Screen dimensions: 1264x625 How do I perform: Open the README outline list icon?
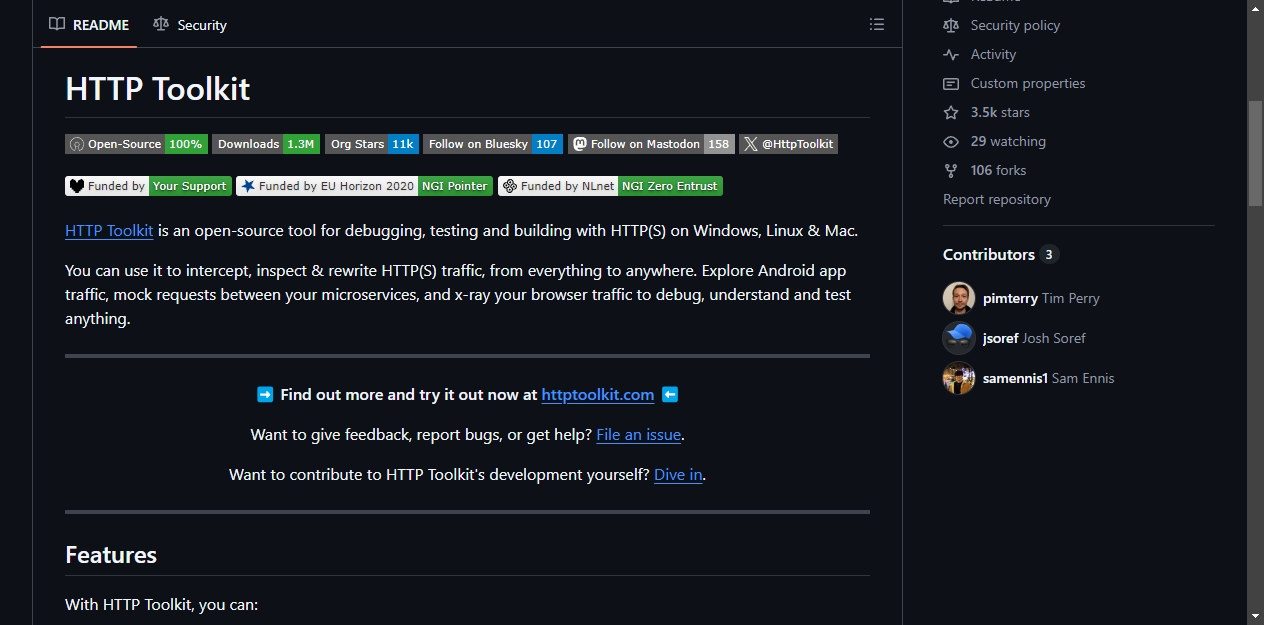pos(877,24)
